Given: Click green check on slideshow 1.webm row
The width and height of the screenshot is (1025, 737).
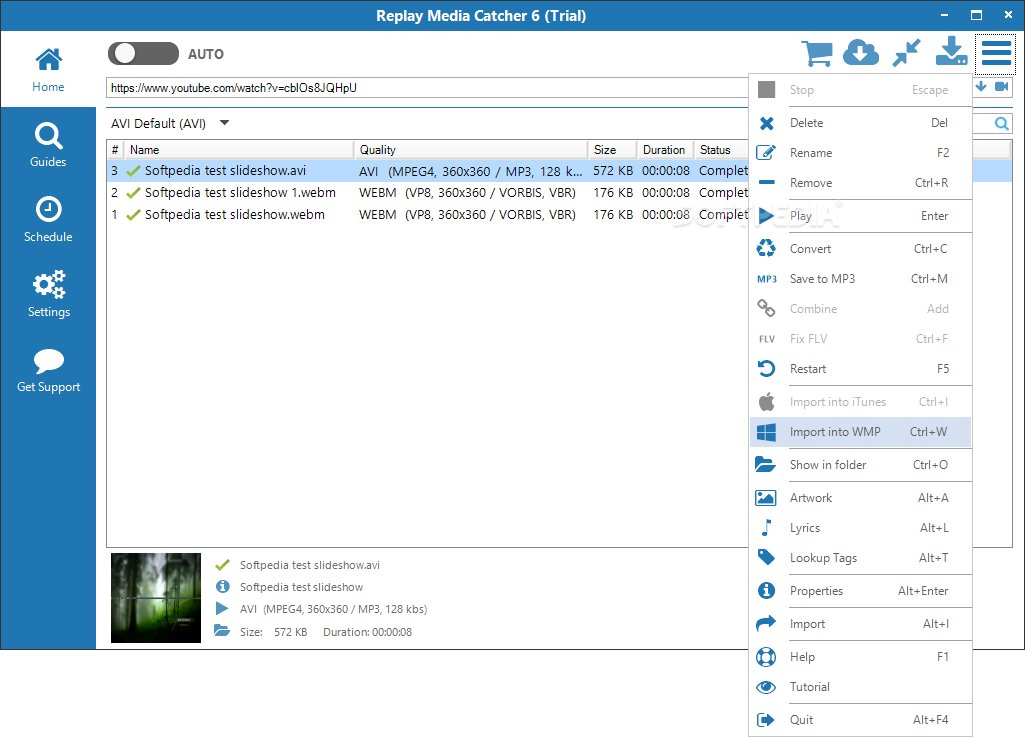Looking at the screenshot, I should pos(133,193).
